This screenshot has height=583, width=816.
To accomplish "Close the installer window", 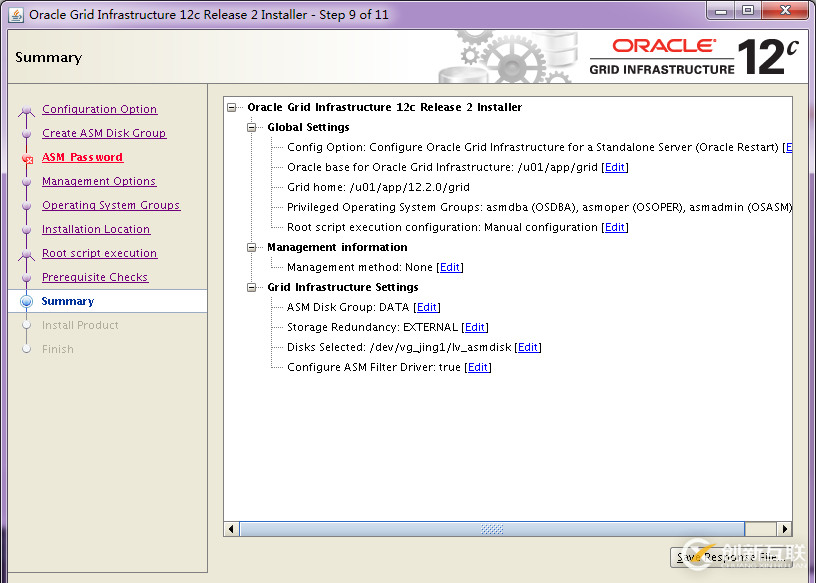I will tap(786, 11).
